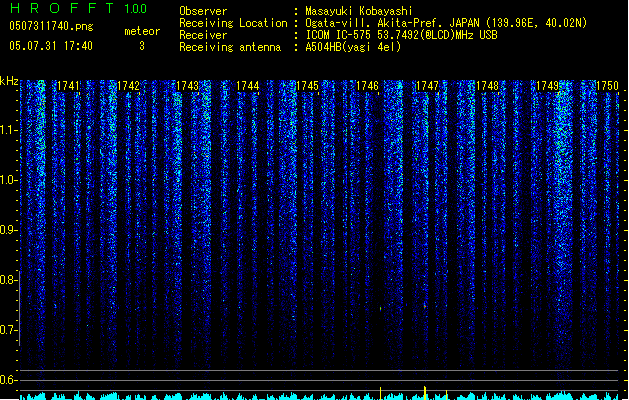
Task: Click the 1750 time marker
Action: point(607,86)
